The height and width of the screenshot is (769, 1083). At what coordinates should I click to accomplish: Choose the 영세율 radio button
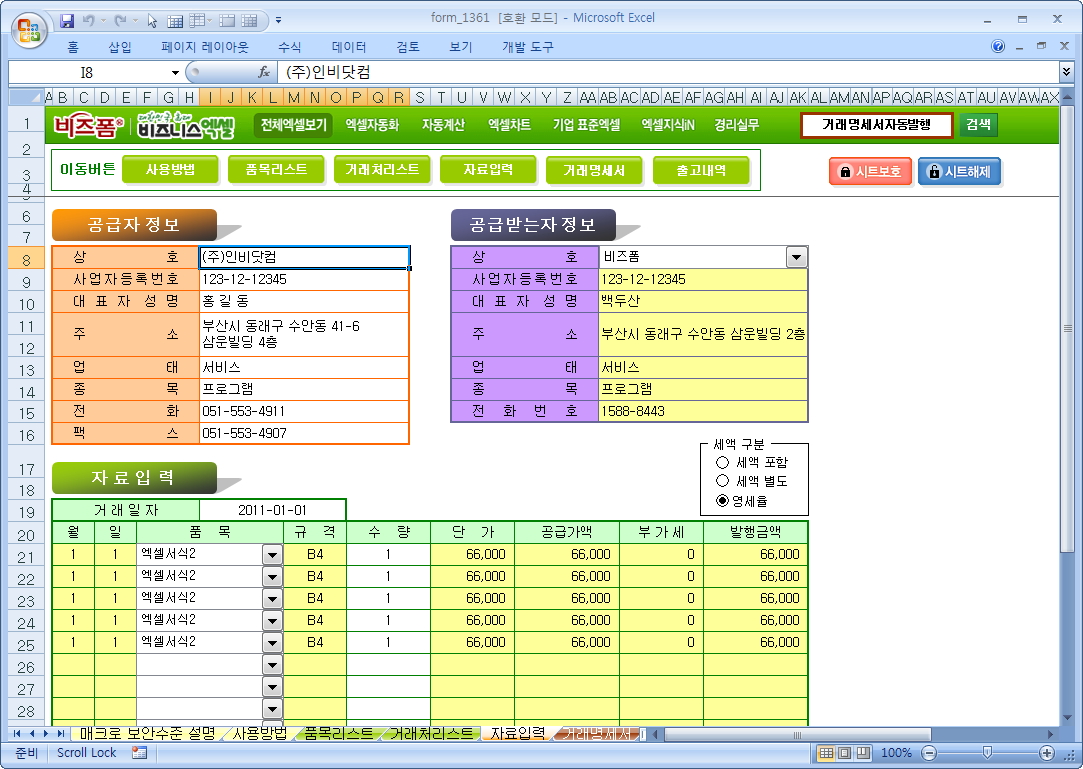point(723,500)
